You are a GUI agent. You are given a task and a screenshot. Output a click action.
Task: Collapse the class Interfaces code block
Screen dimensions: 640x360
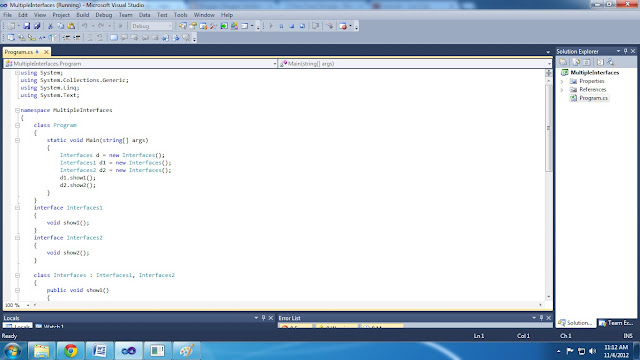pos(17,275)
